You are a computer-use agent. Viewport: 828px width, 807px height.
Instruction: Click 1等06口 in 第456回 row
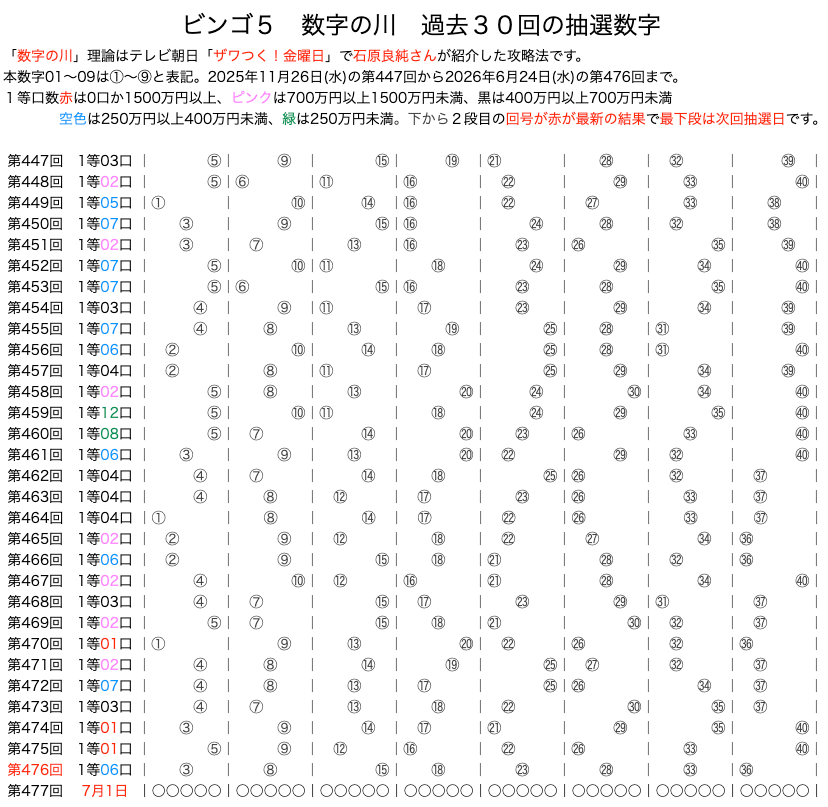point(105,350)
